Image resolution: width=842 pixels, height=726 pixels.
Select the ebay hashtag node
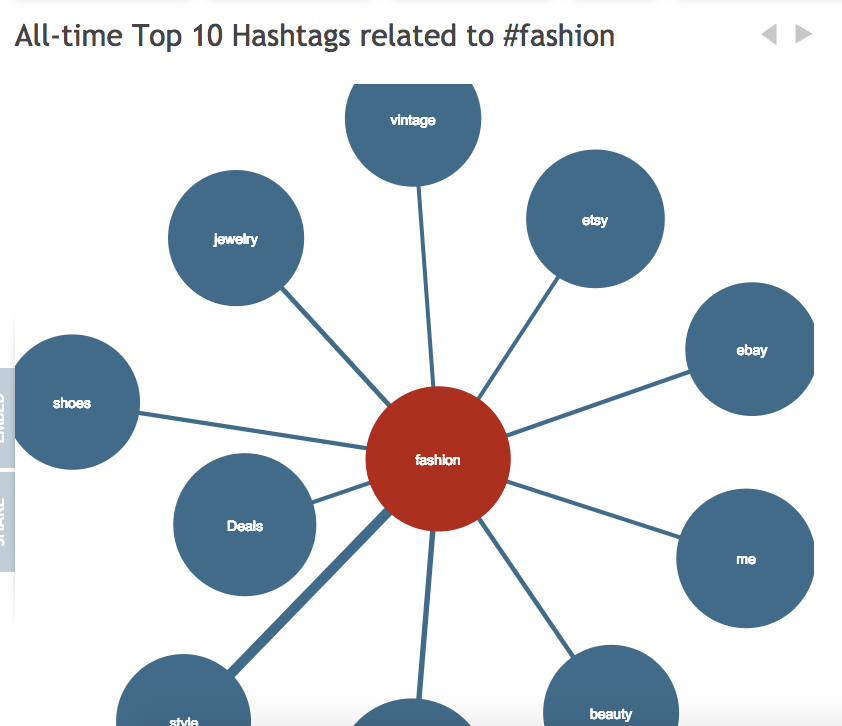click(x=750, y=349)
